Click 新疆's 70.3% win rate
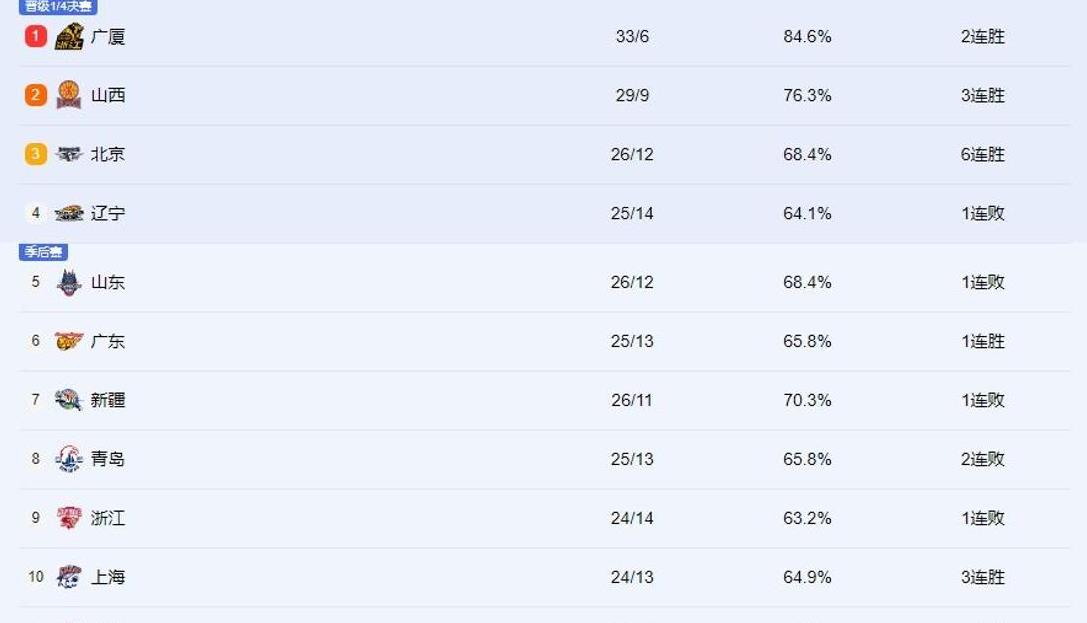 (807, 400)
